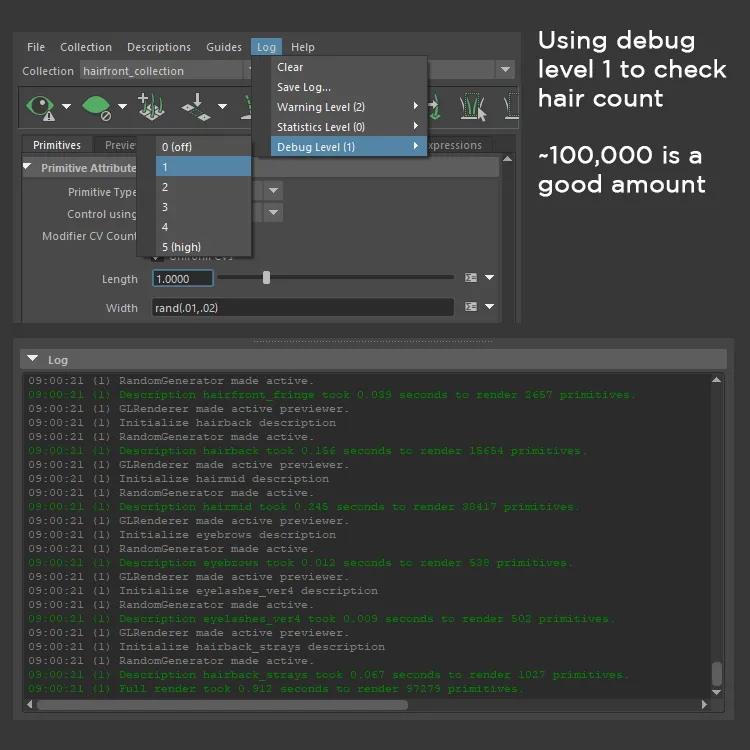Set debug level to 0 (off)

203,147
